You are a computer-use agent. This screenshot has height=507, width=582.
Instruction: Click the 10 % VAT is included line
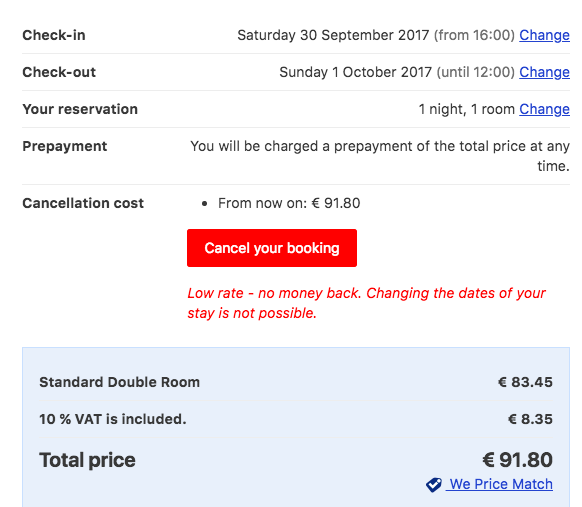coord(113,419)
